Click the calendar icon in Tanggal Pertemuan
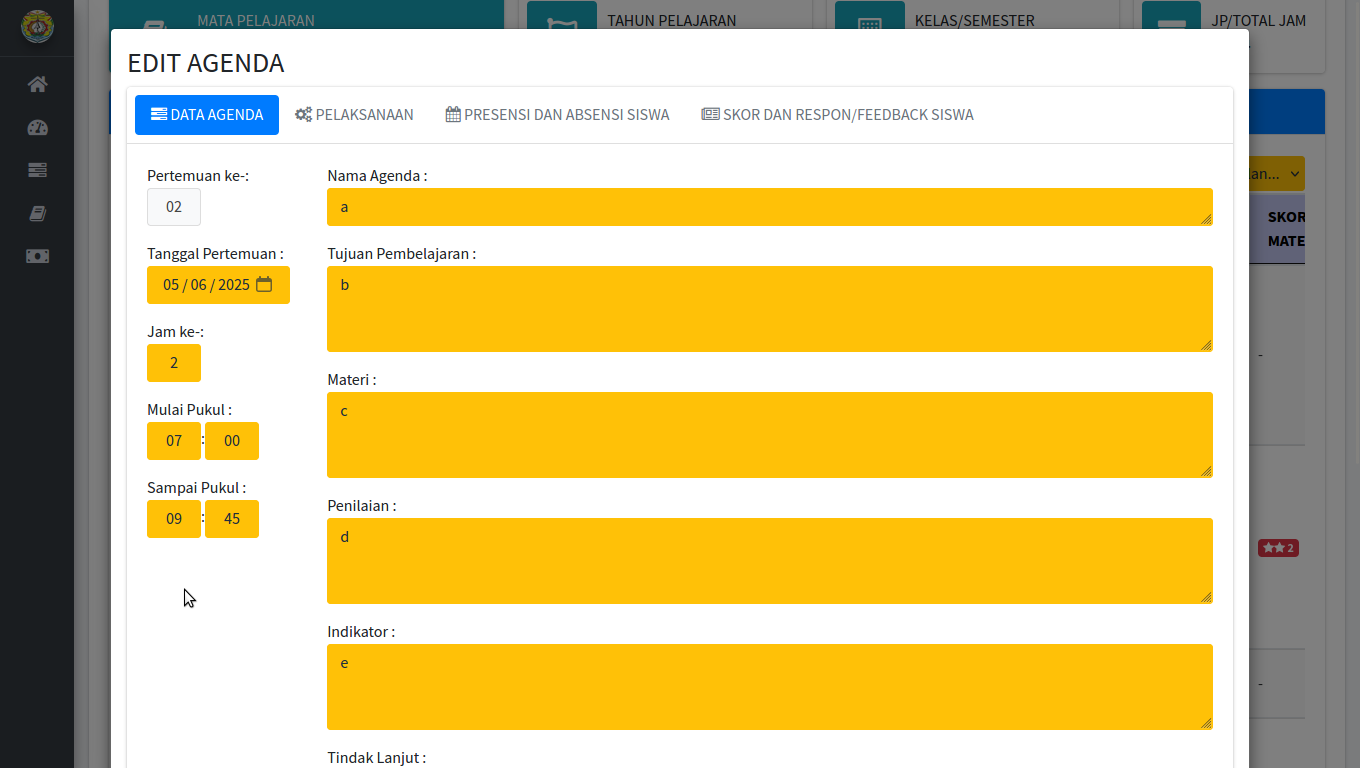This screenshot has width=1360, height=768. tap(264, 284)
